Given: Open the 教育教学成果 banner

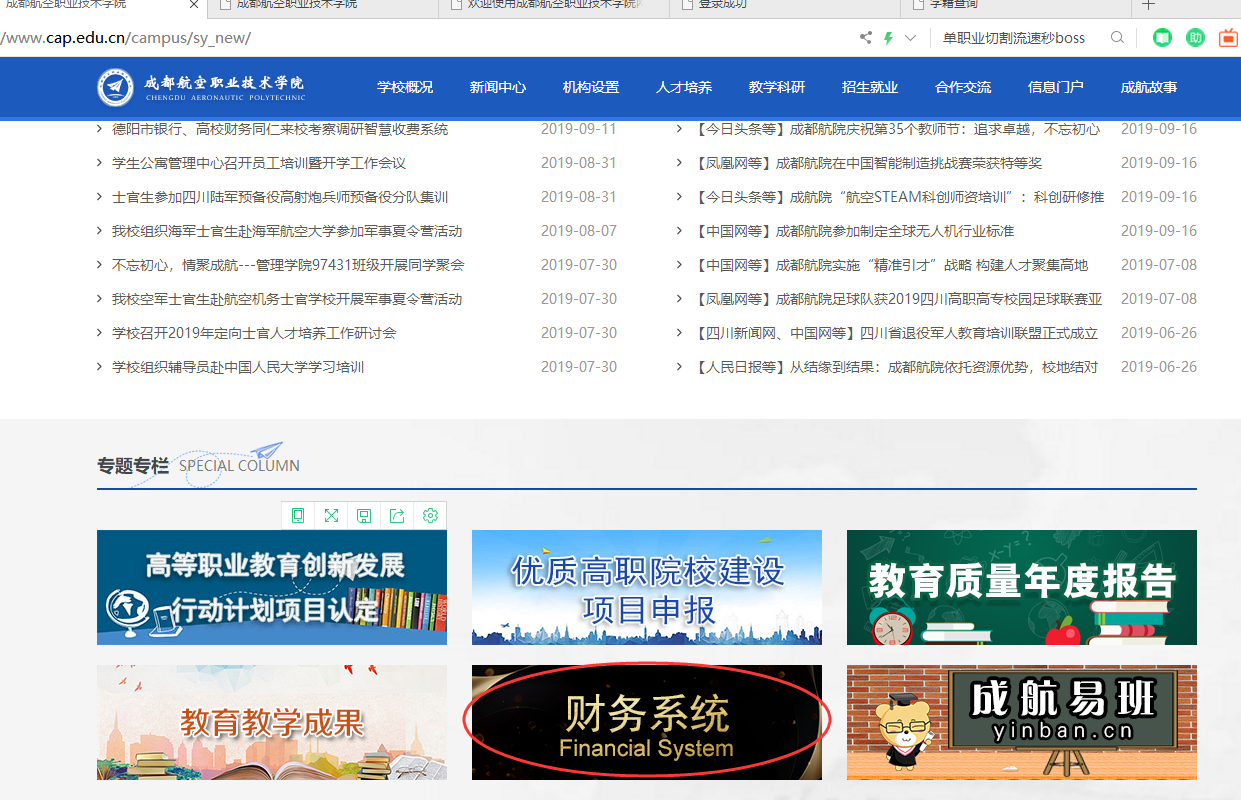Looking at the screenshot, I should pyautogui.click(x=272, y=722).
